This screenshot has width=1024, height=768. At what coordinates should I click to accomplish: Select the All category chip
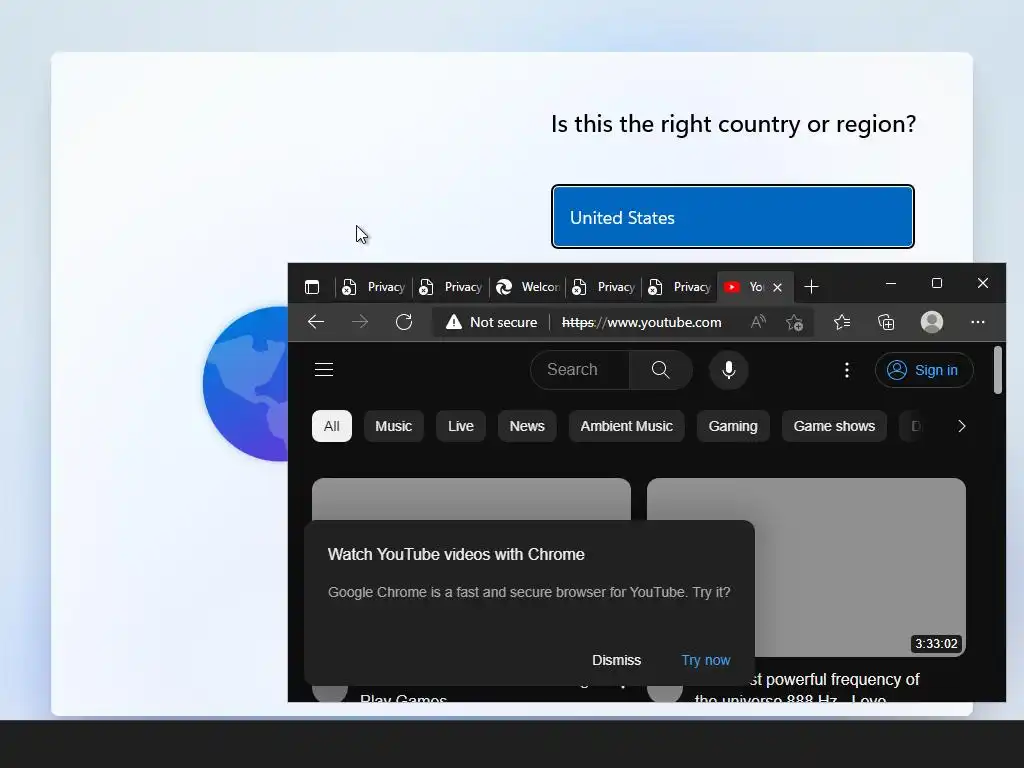click(332, 426)
